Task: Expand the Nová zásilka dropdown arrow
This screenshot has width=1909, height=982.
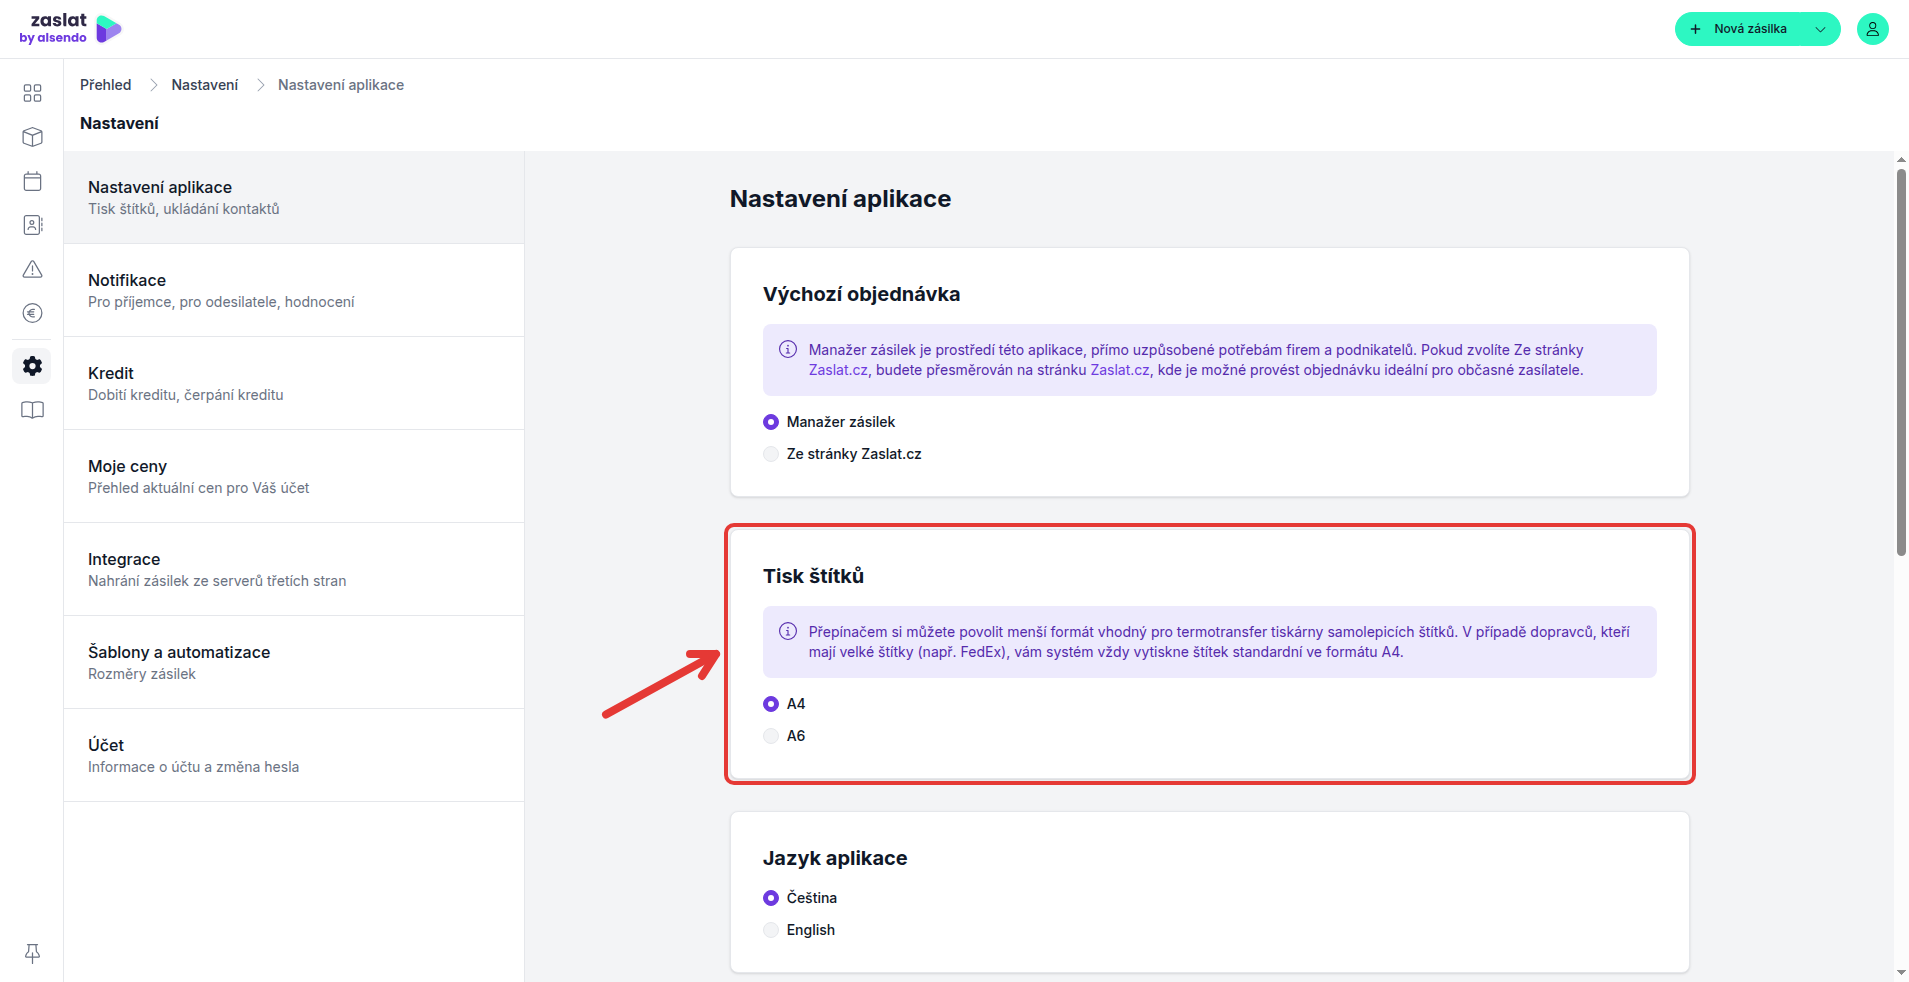Action: [x=1820, y=29]
